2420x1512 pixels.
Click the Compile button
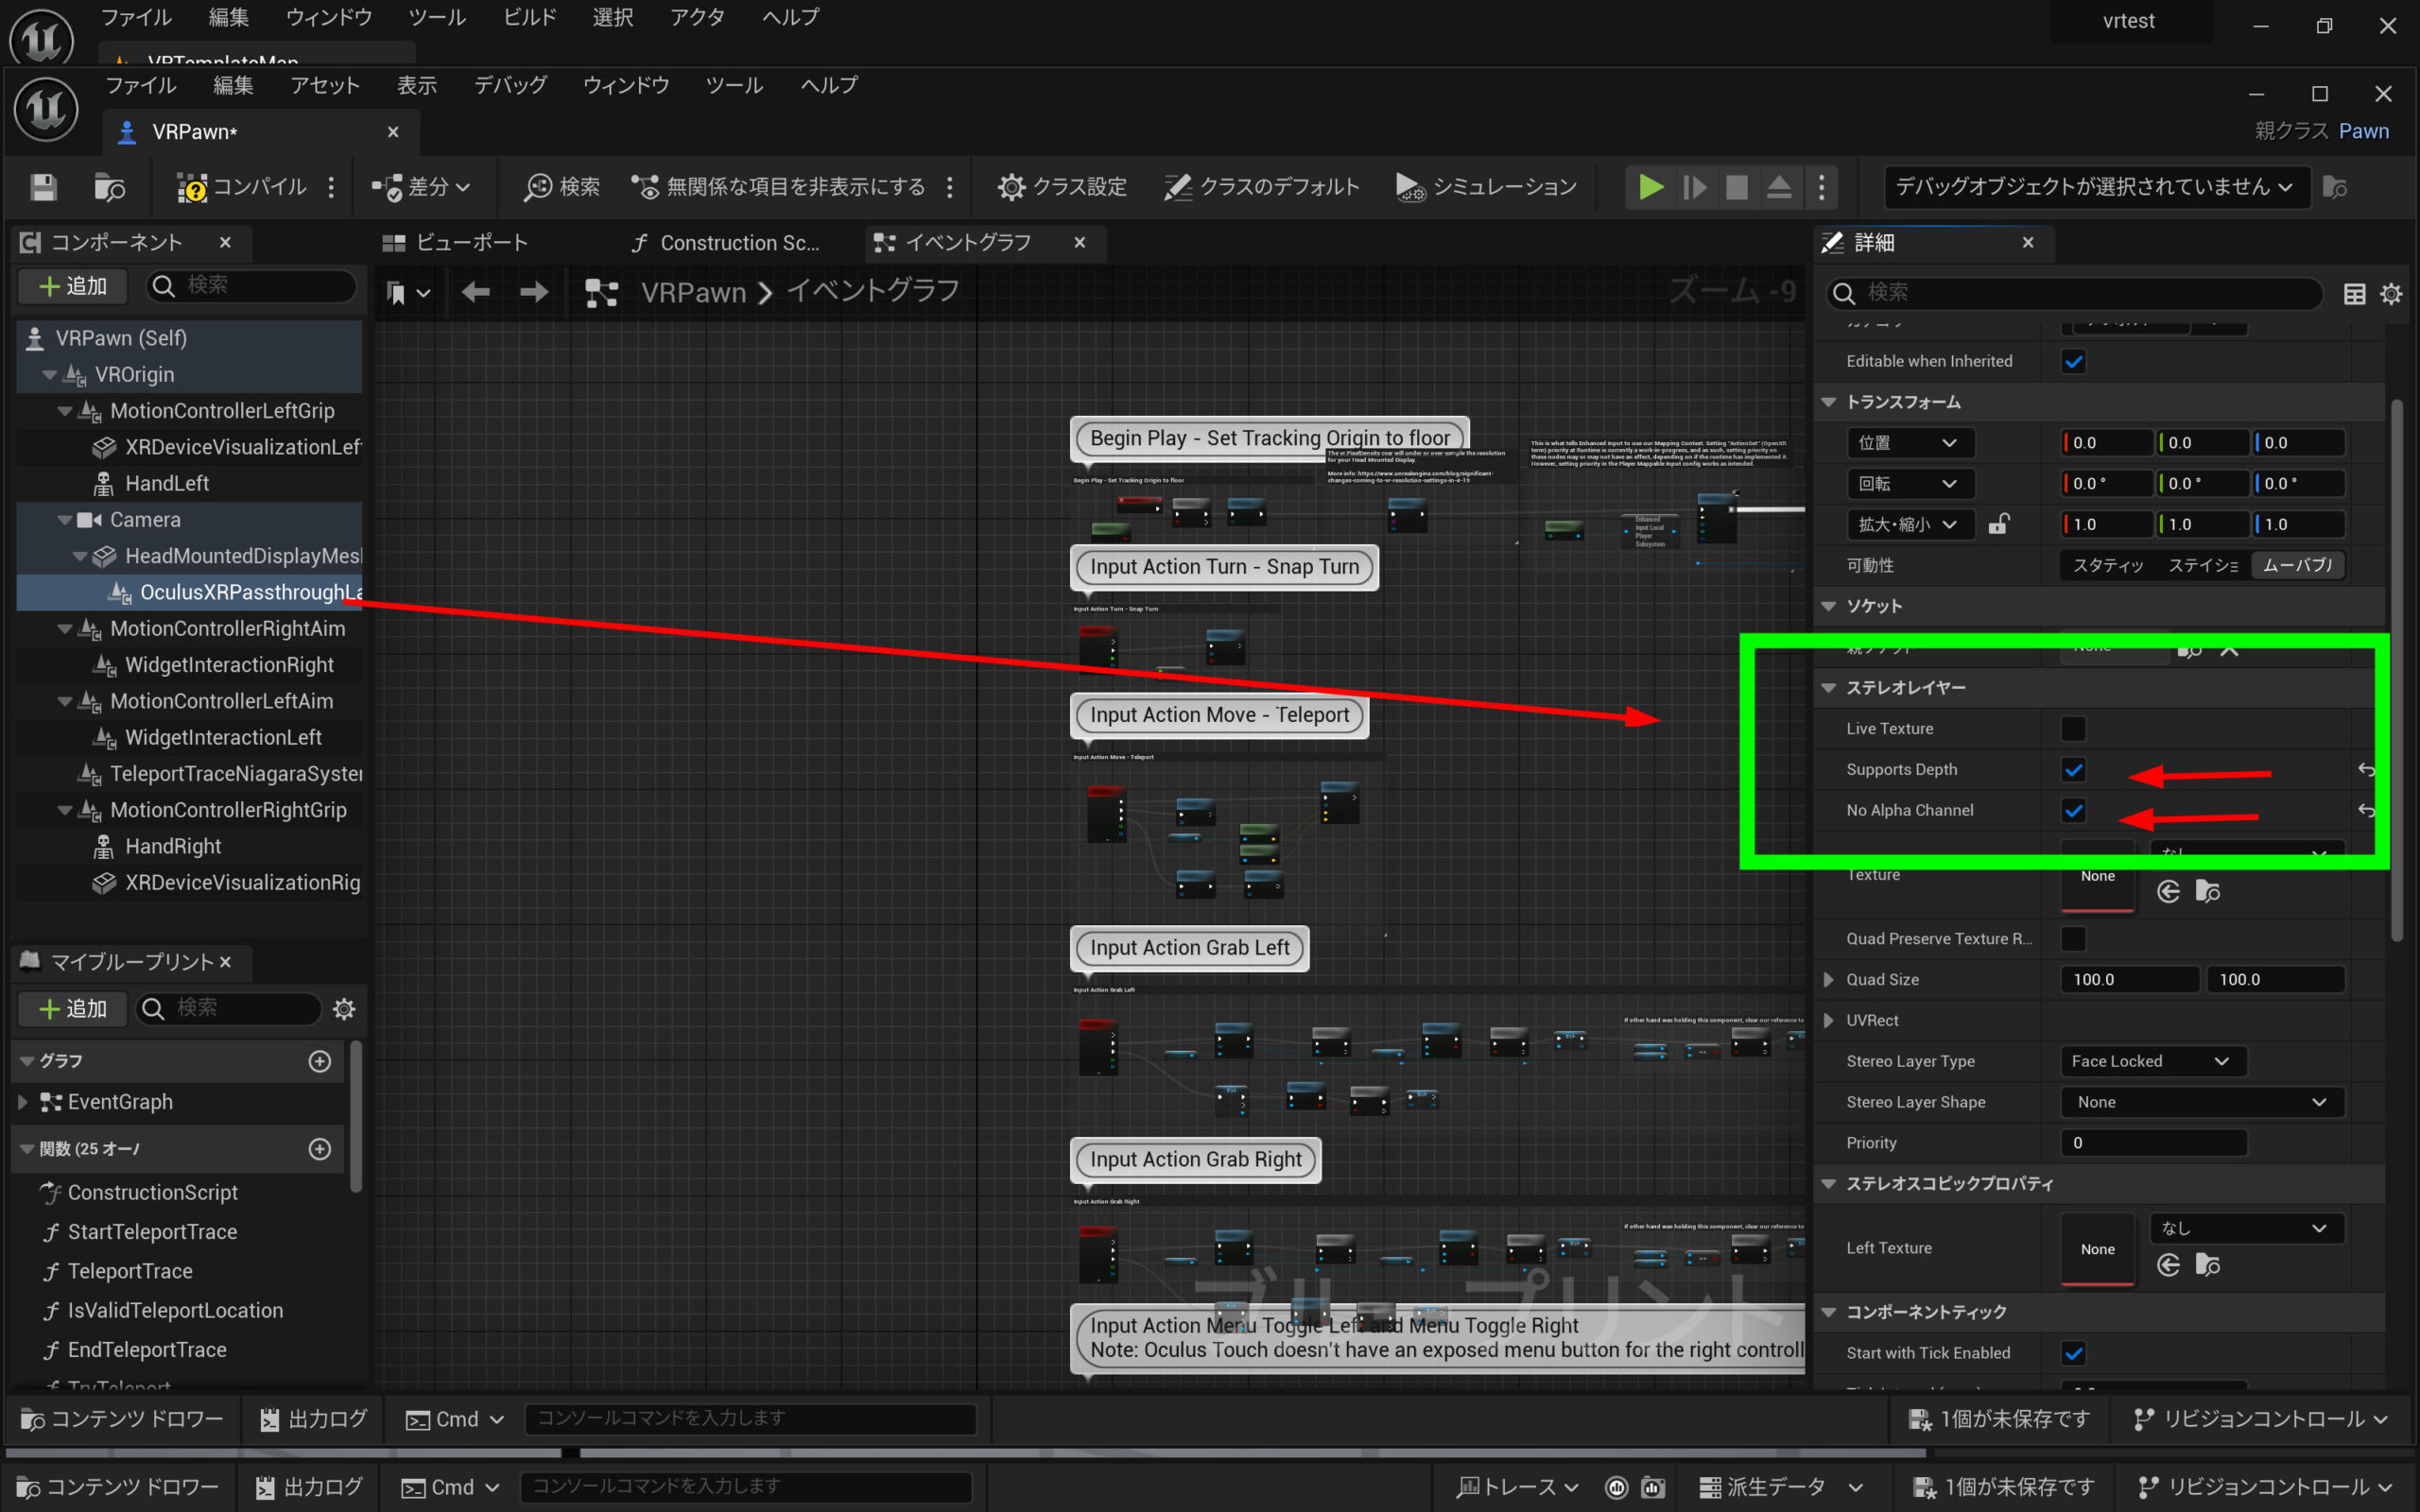coord(243,187)
